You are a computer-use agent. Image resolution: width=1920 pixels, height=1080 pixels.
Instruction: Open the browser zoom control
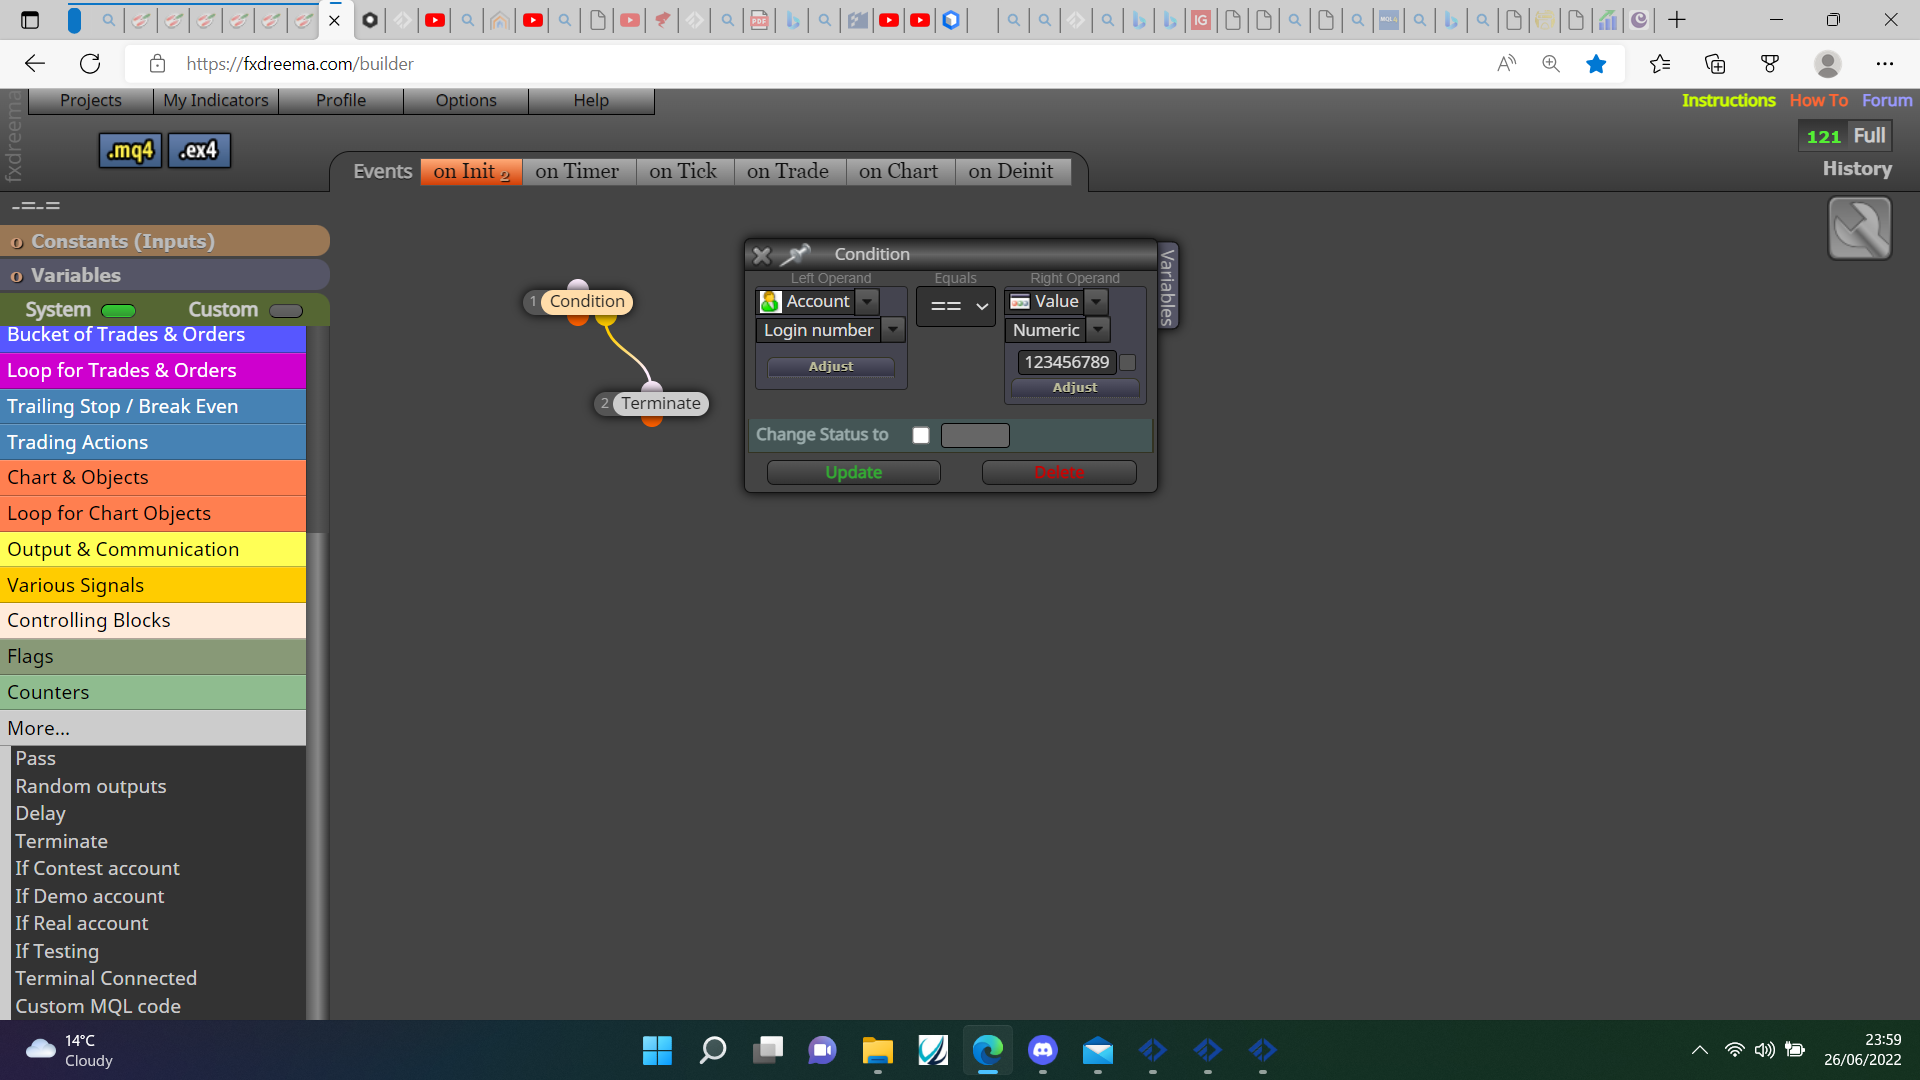[x=1551, y=64]
